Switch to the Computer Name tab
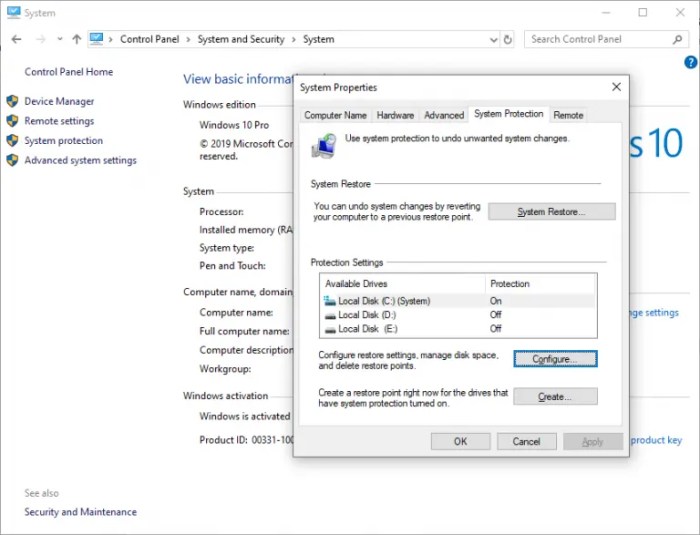The width and height of the screenshot is (700, 535). click(x=335, y=115)
